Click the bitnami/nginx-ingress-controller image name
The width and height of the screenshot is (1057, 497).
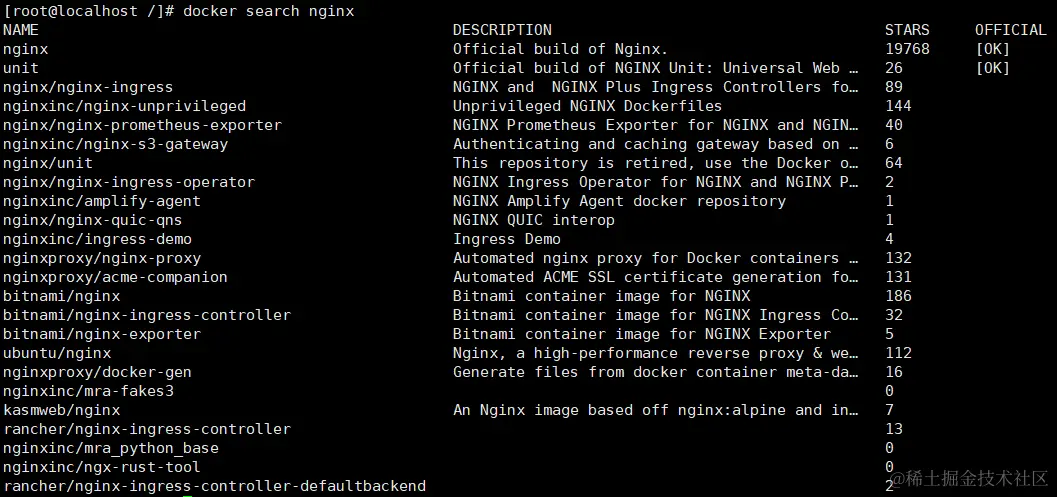tap(147, 315)
